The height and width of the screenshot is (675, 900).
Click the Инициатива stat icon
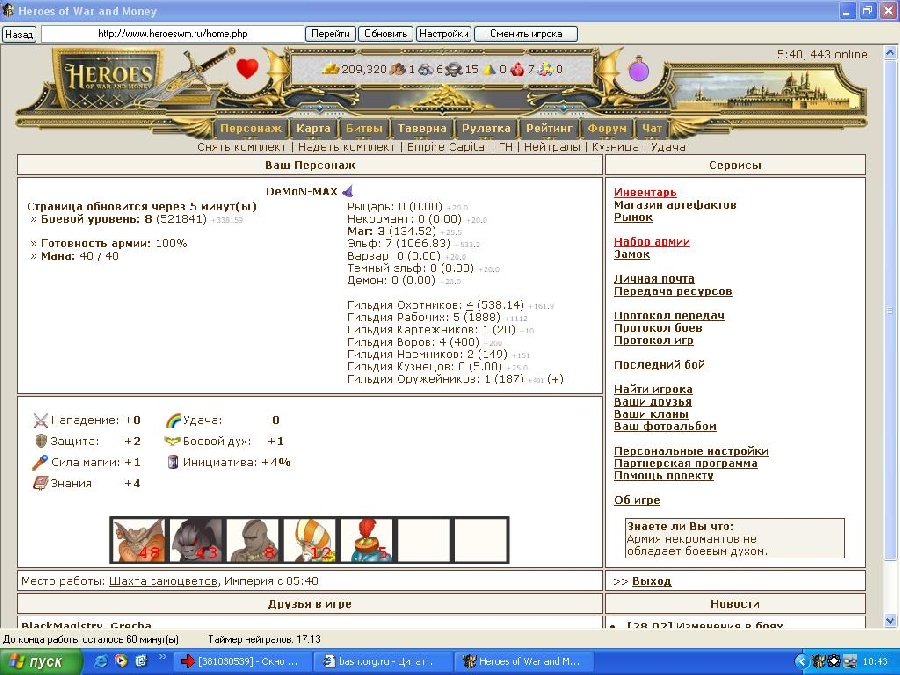pyautogui.click(x=173, y=462)
